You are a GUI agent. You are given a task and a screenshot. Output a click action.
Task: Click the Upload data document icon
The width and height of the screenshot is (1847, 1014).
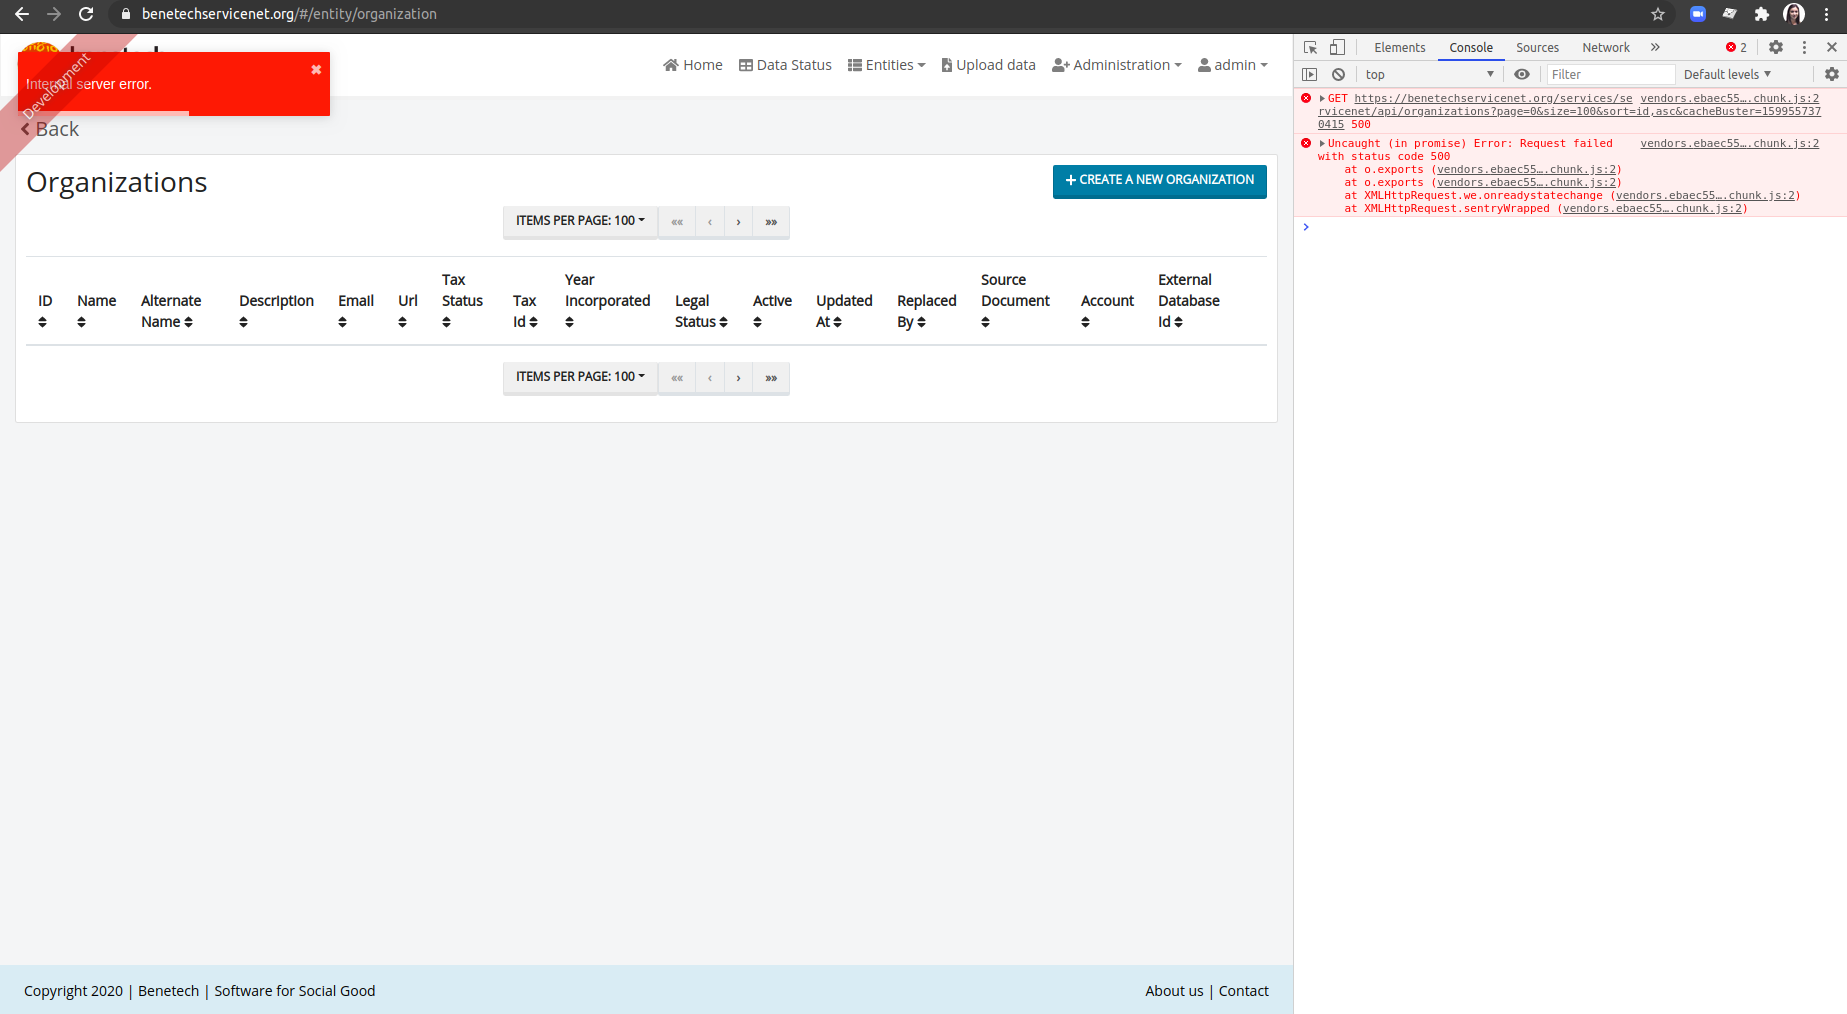pyautogui.click(x=946, y=64)
